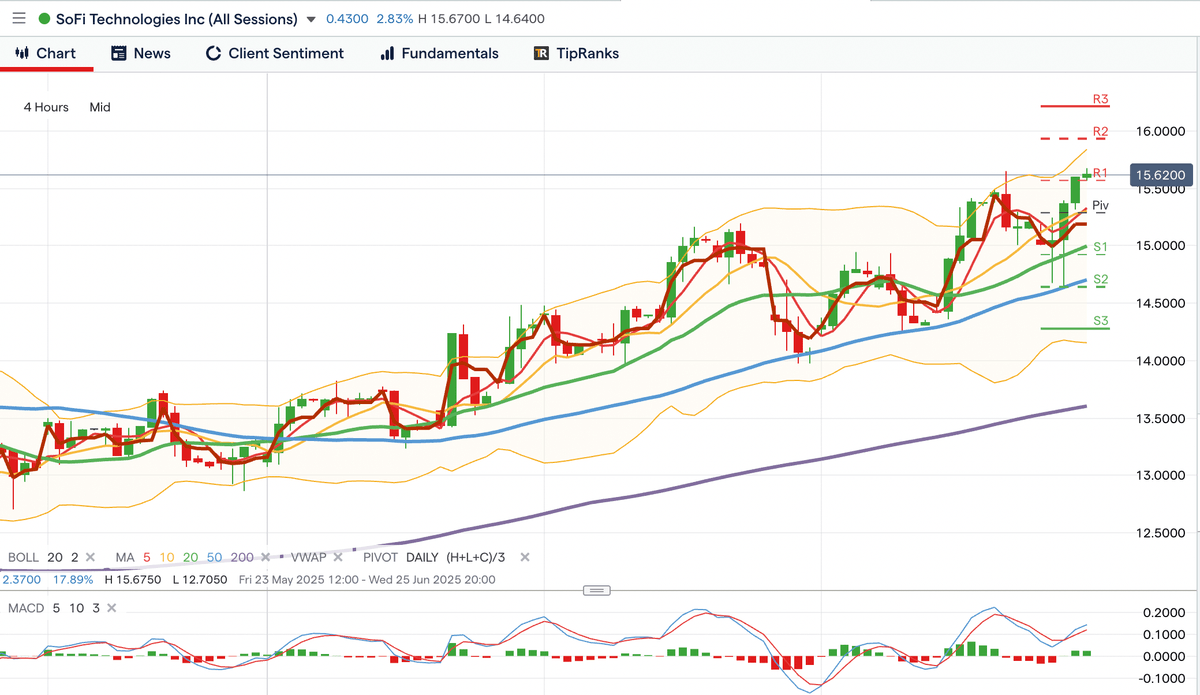
Task: Open the SoFi Technologies Inc instrument dropdown
Action: pos(312,19)
